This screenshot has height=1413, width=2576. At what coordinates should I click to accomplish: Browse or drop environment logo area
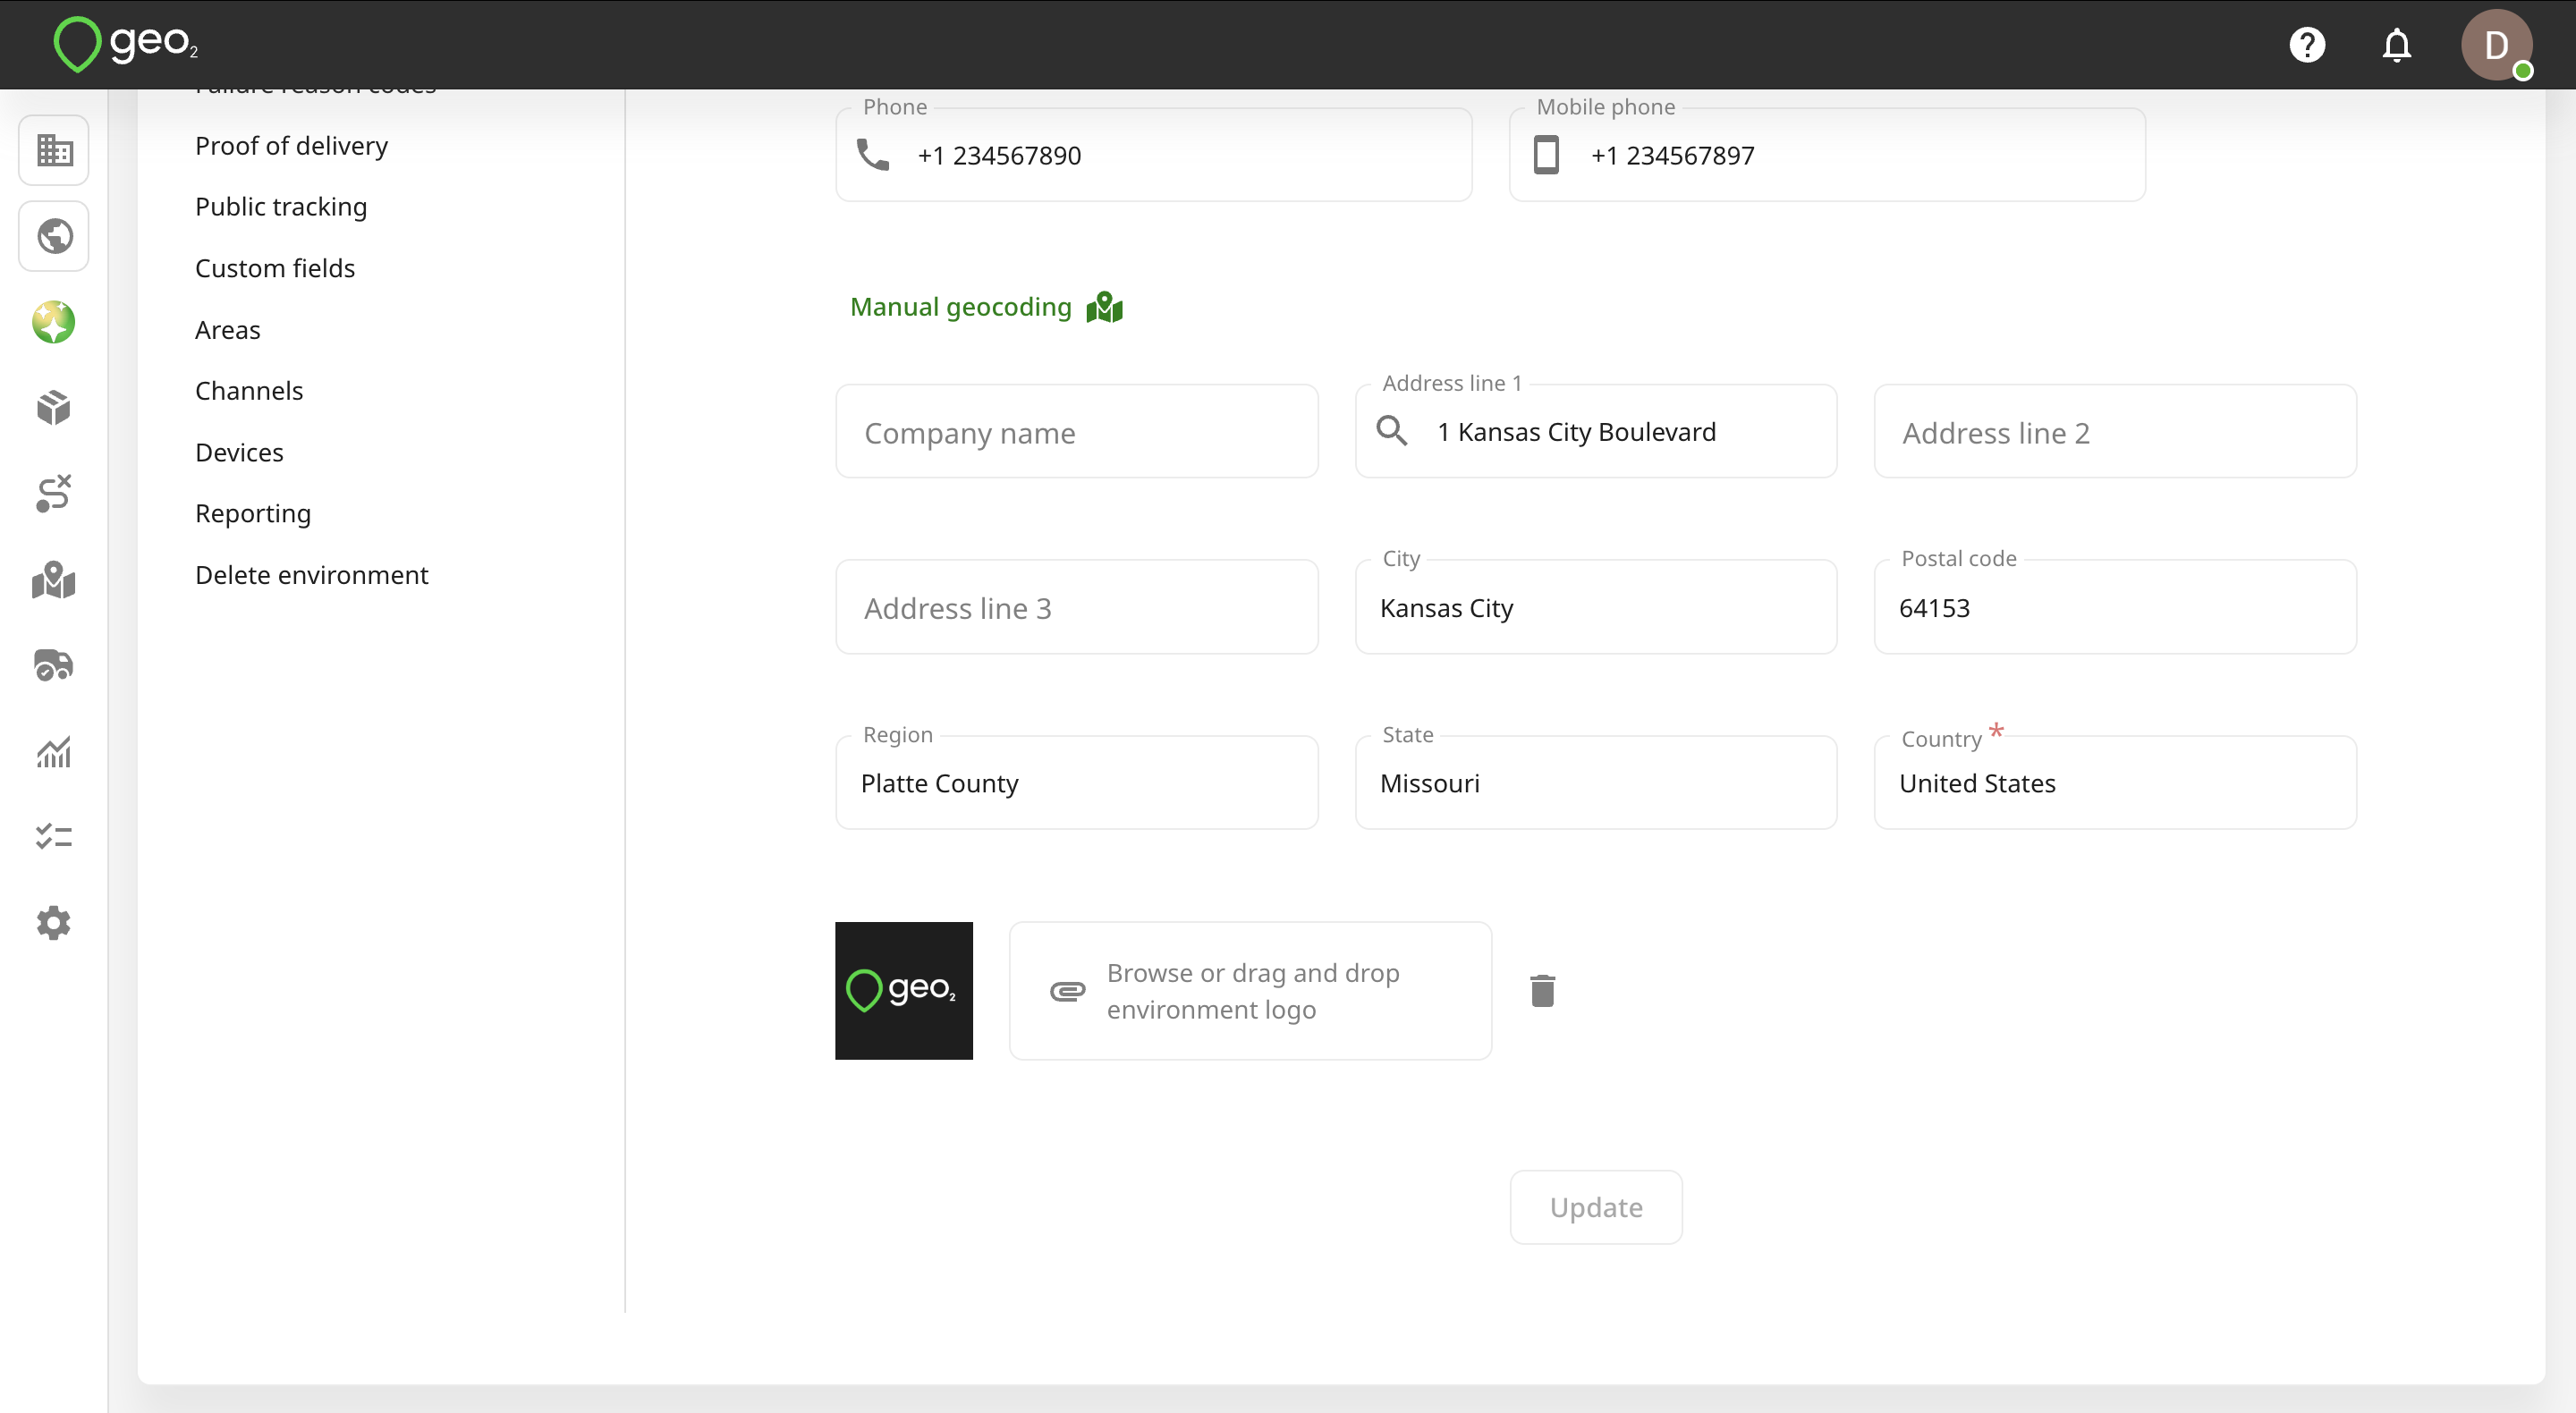(x=1250, y=991)
